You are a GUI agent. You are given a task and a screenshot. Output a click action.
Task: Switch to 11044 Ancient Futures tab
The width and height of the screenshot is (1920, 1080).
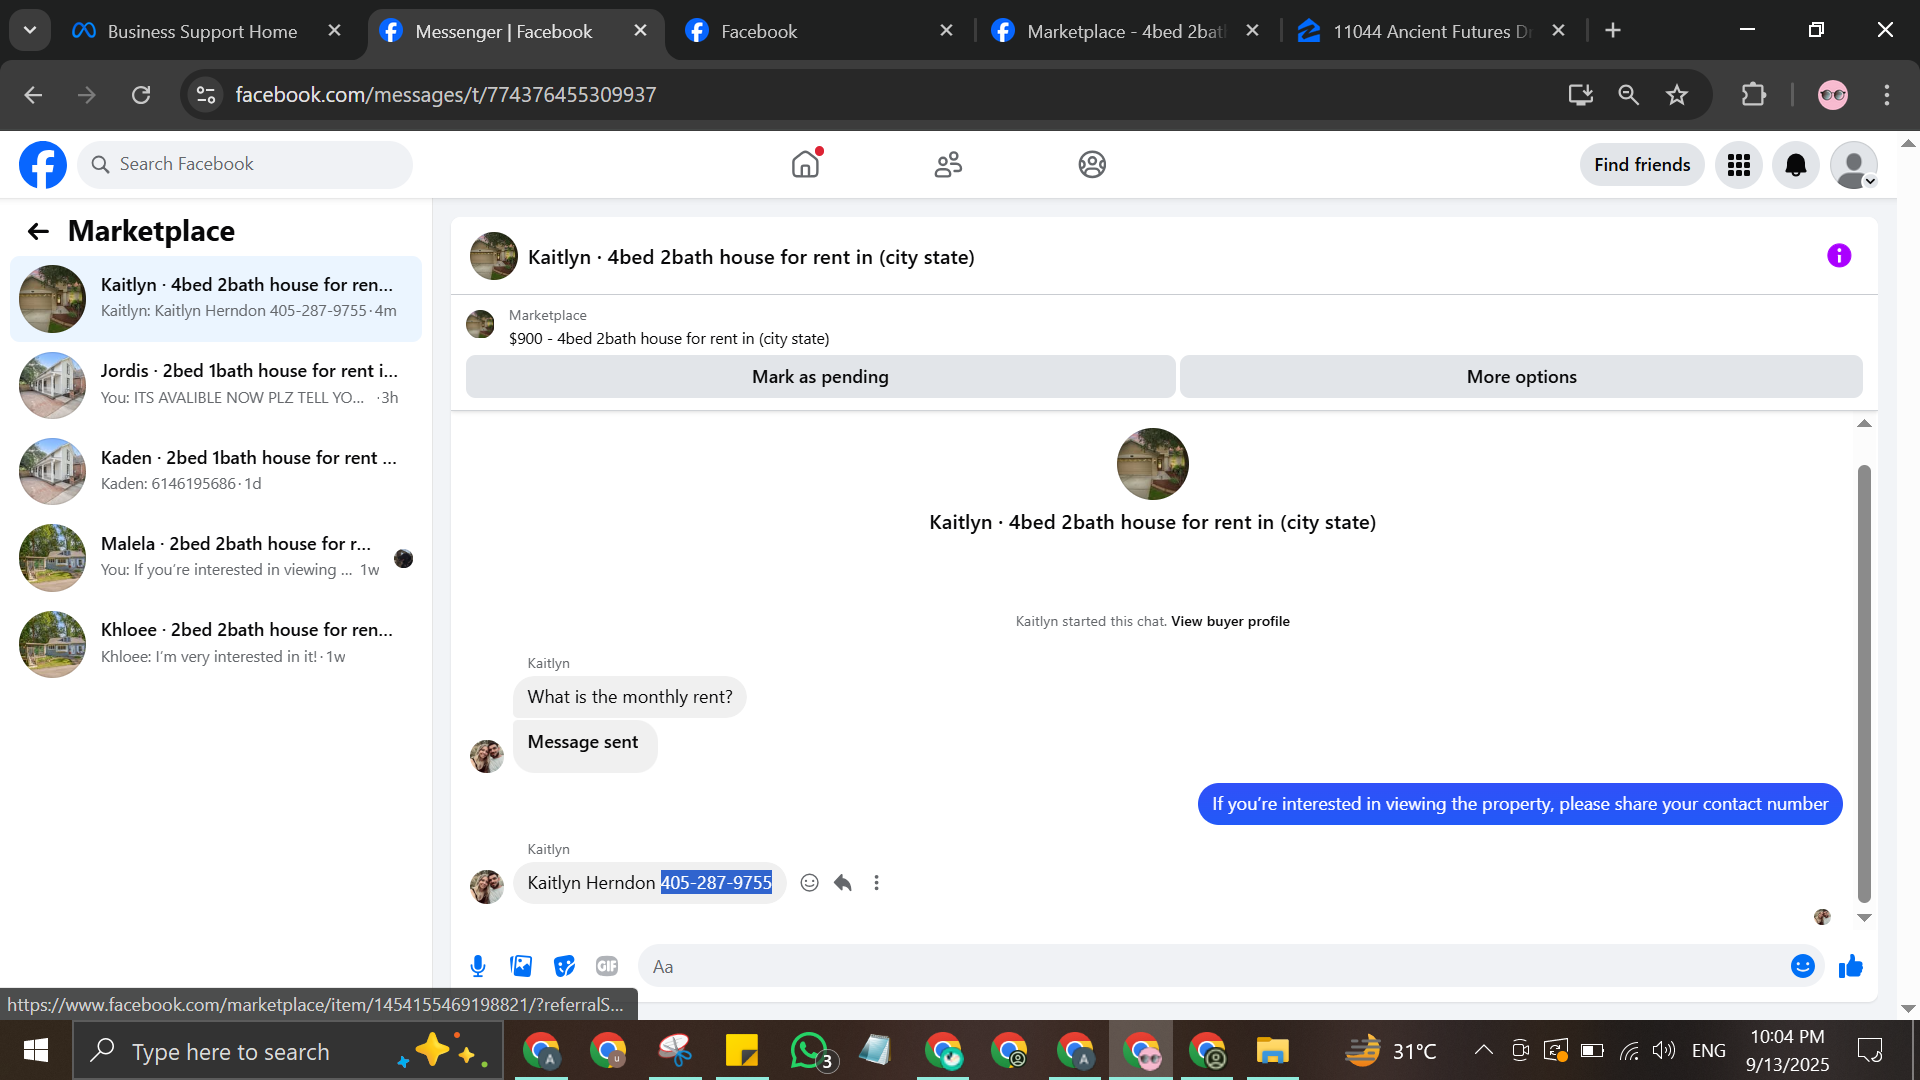pos(1431,31)
